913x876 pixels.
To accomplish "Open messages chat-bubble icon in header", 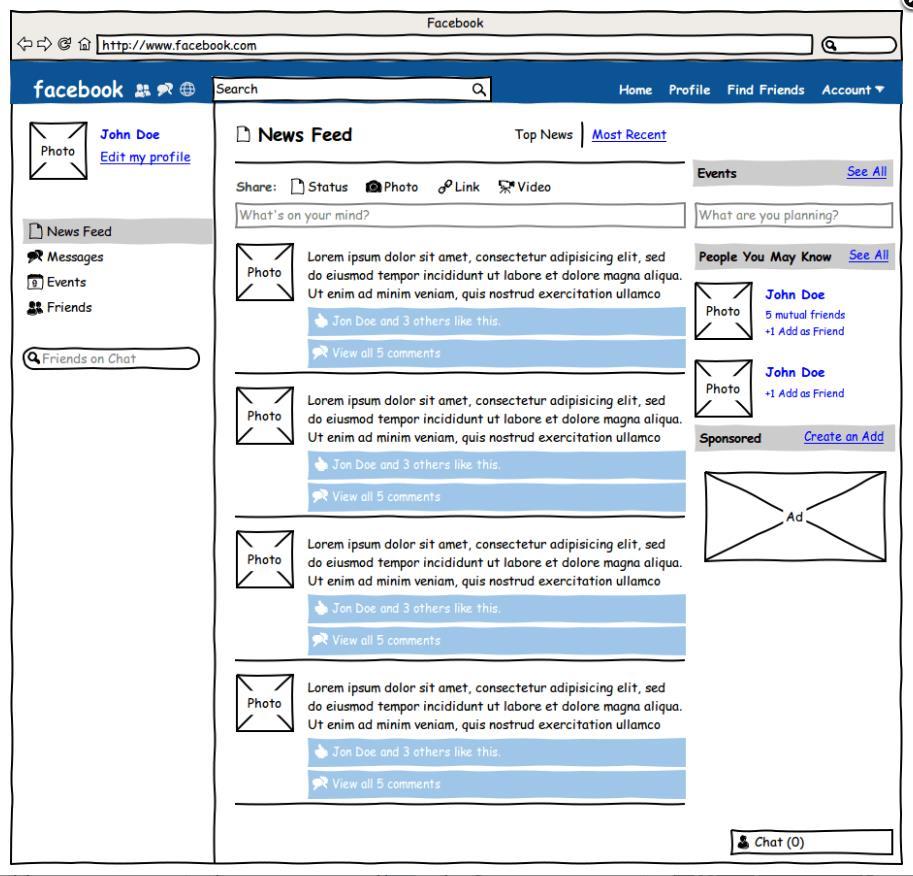I will (165, 90).
